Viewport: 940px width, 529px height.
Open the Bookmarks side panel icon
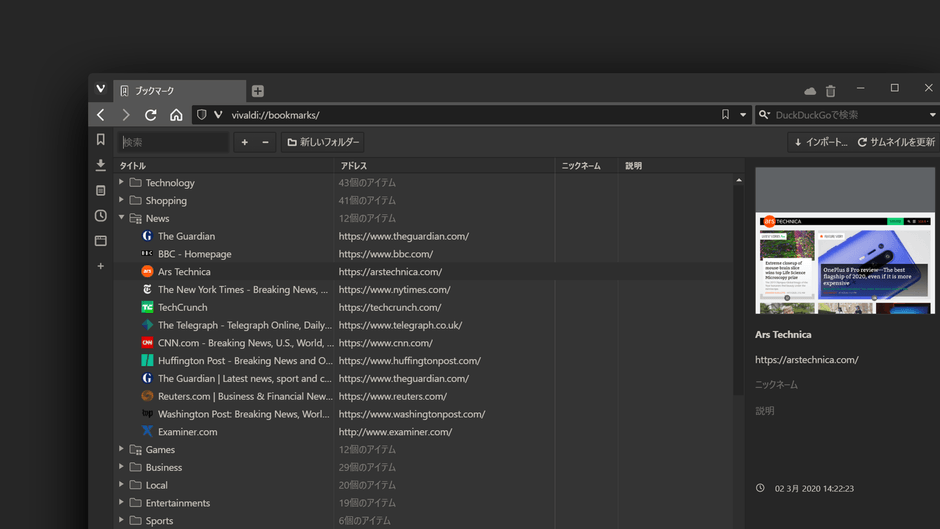pyautogui.click(x=100, y=140)
